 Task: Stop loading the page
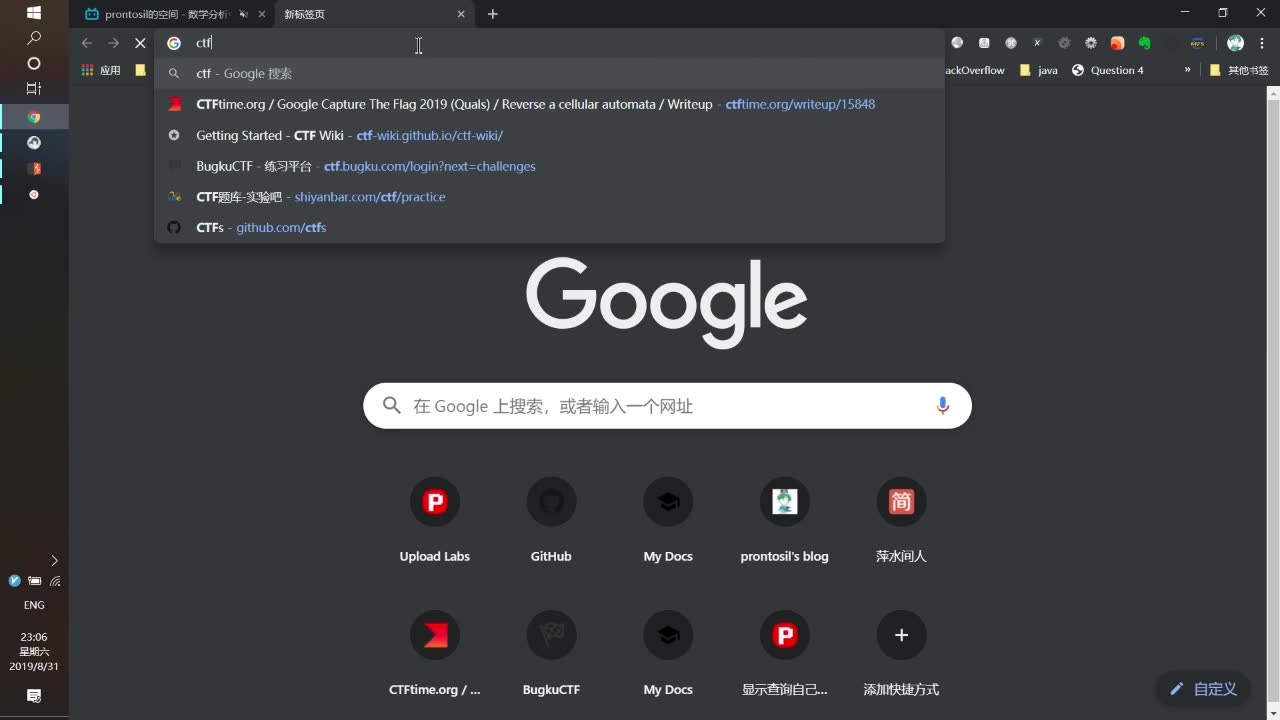140,43
